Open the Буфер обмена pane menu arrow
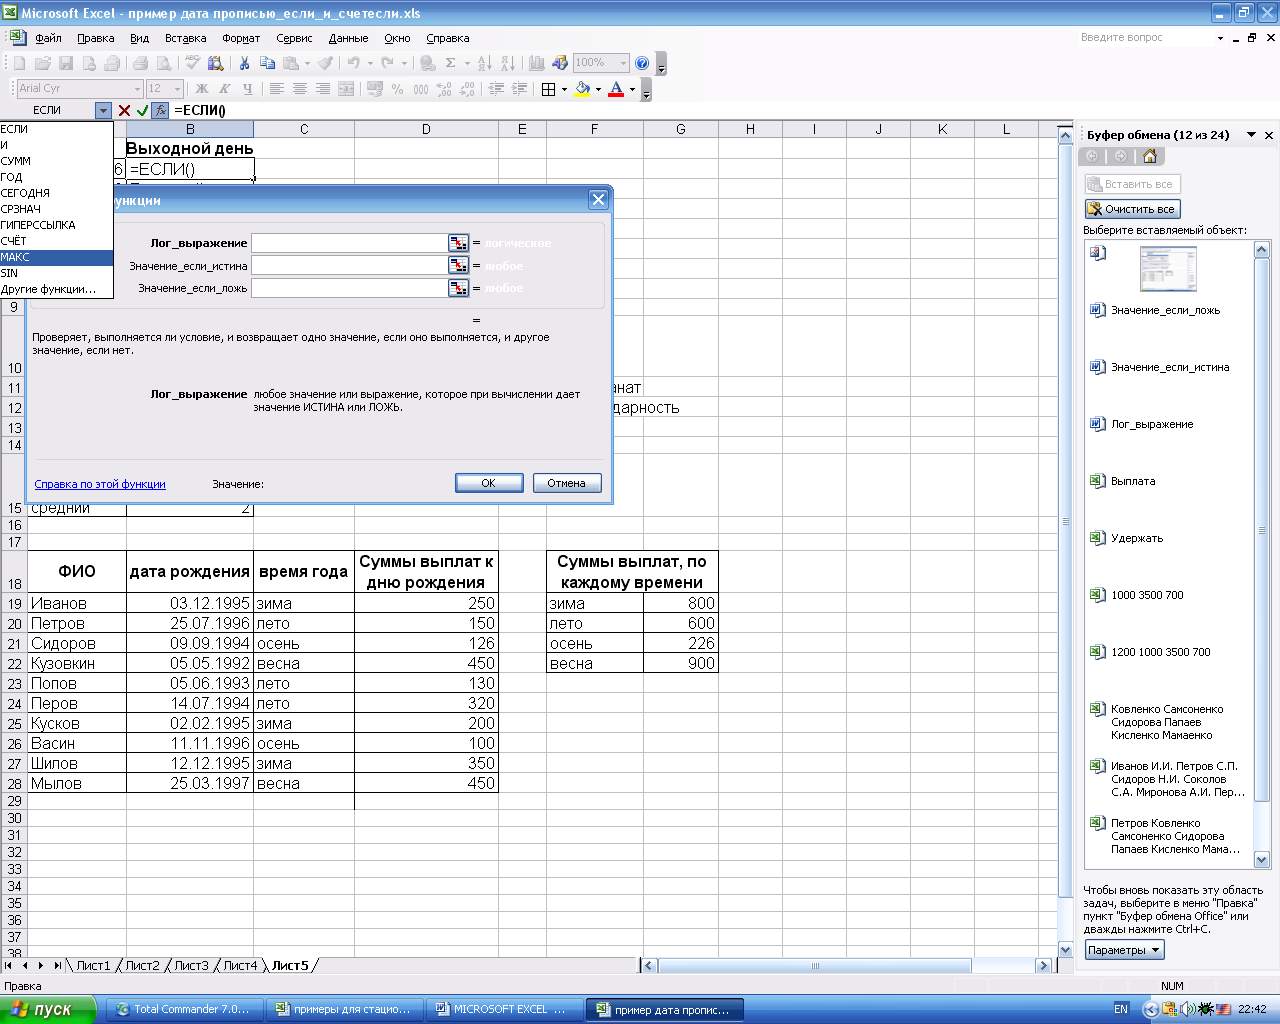This screenshot has height=1024, width=1280. [x=1251, y=135]
